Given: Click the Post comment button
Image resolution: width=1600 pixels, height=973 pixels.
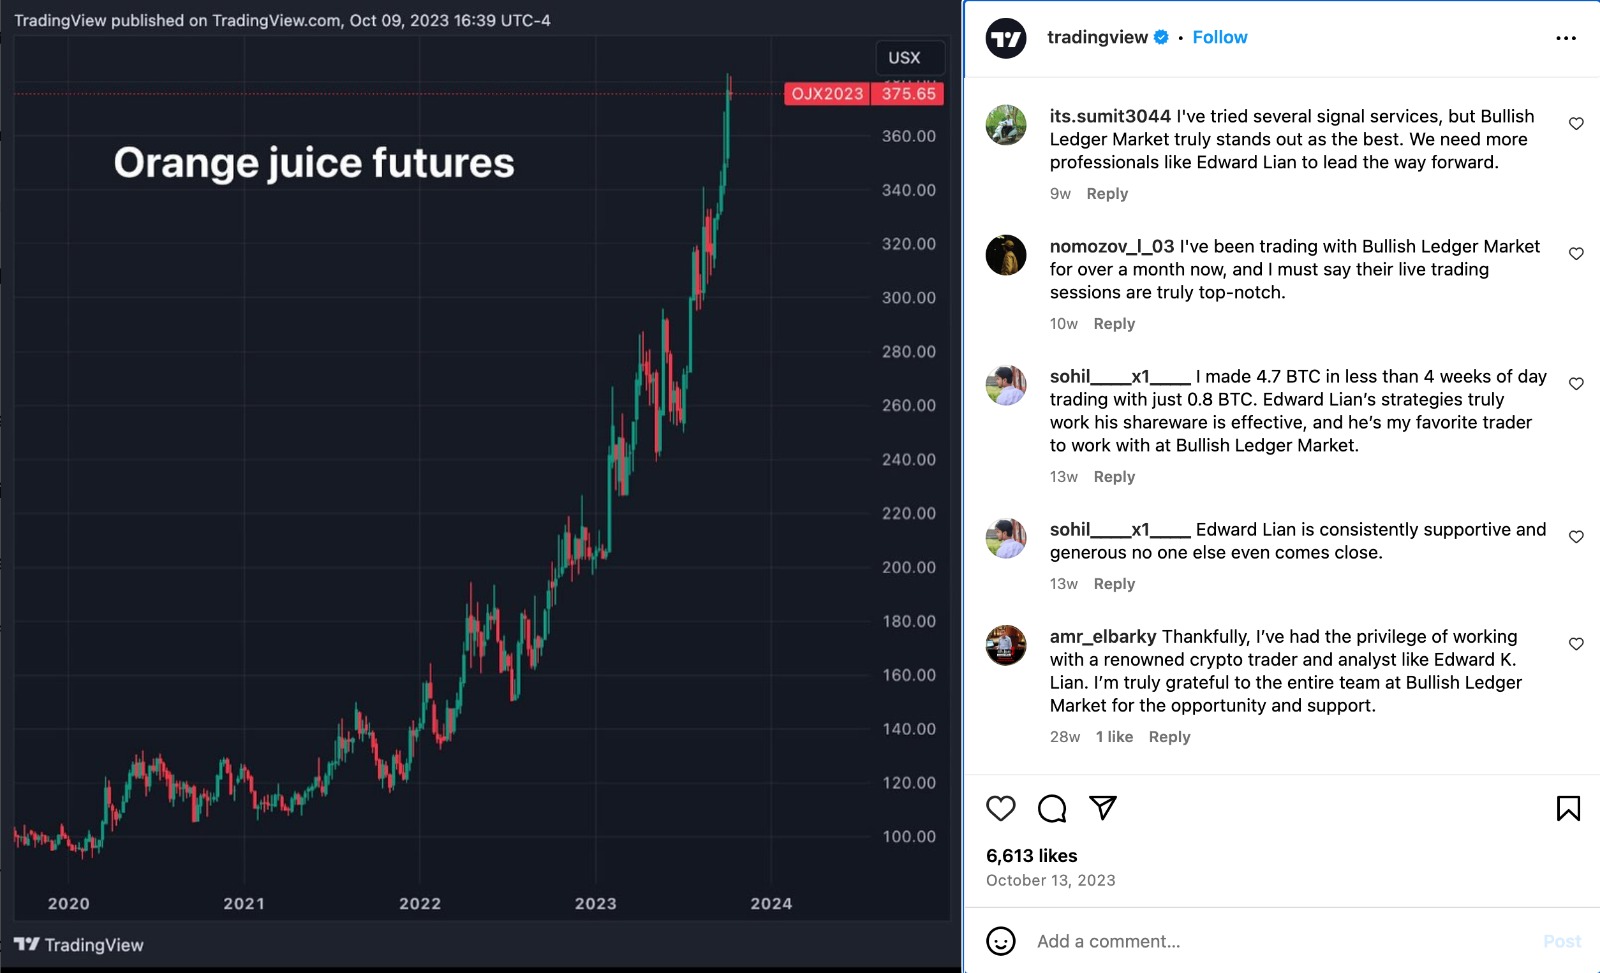Looking at the screenshot, I should (x=1562, y=941).
